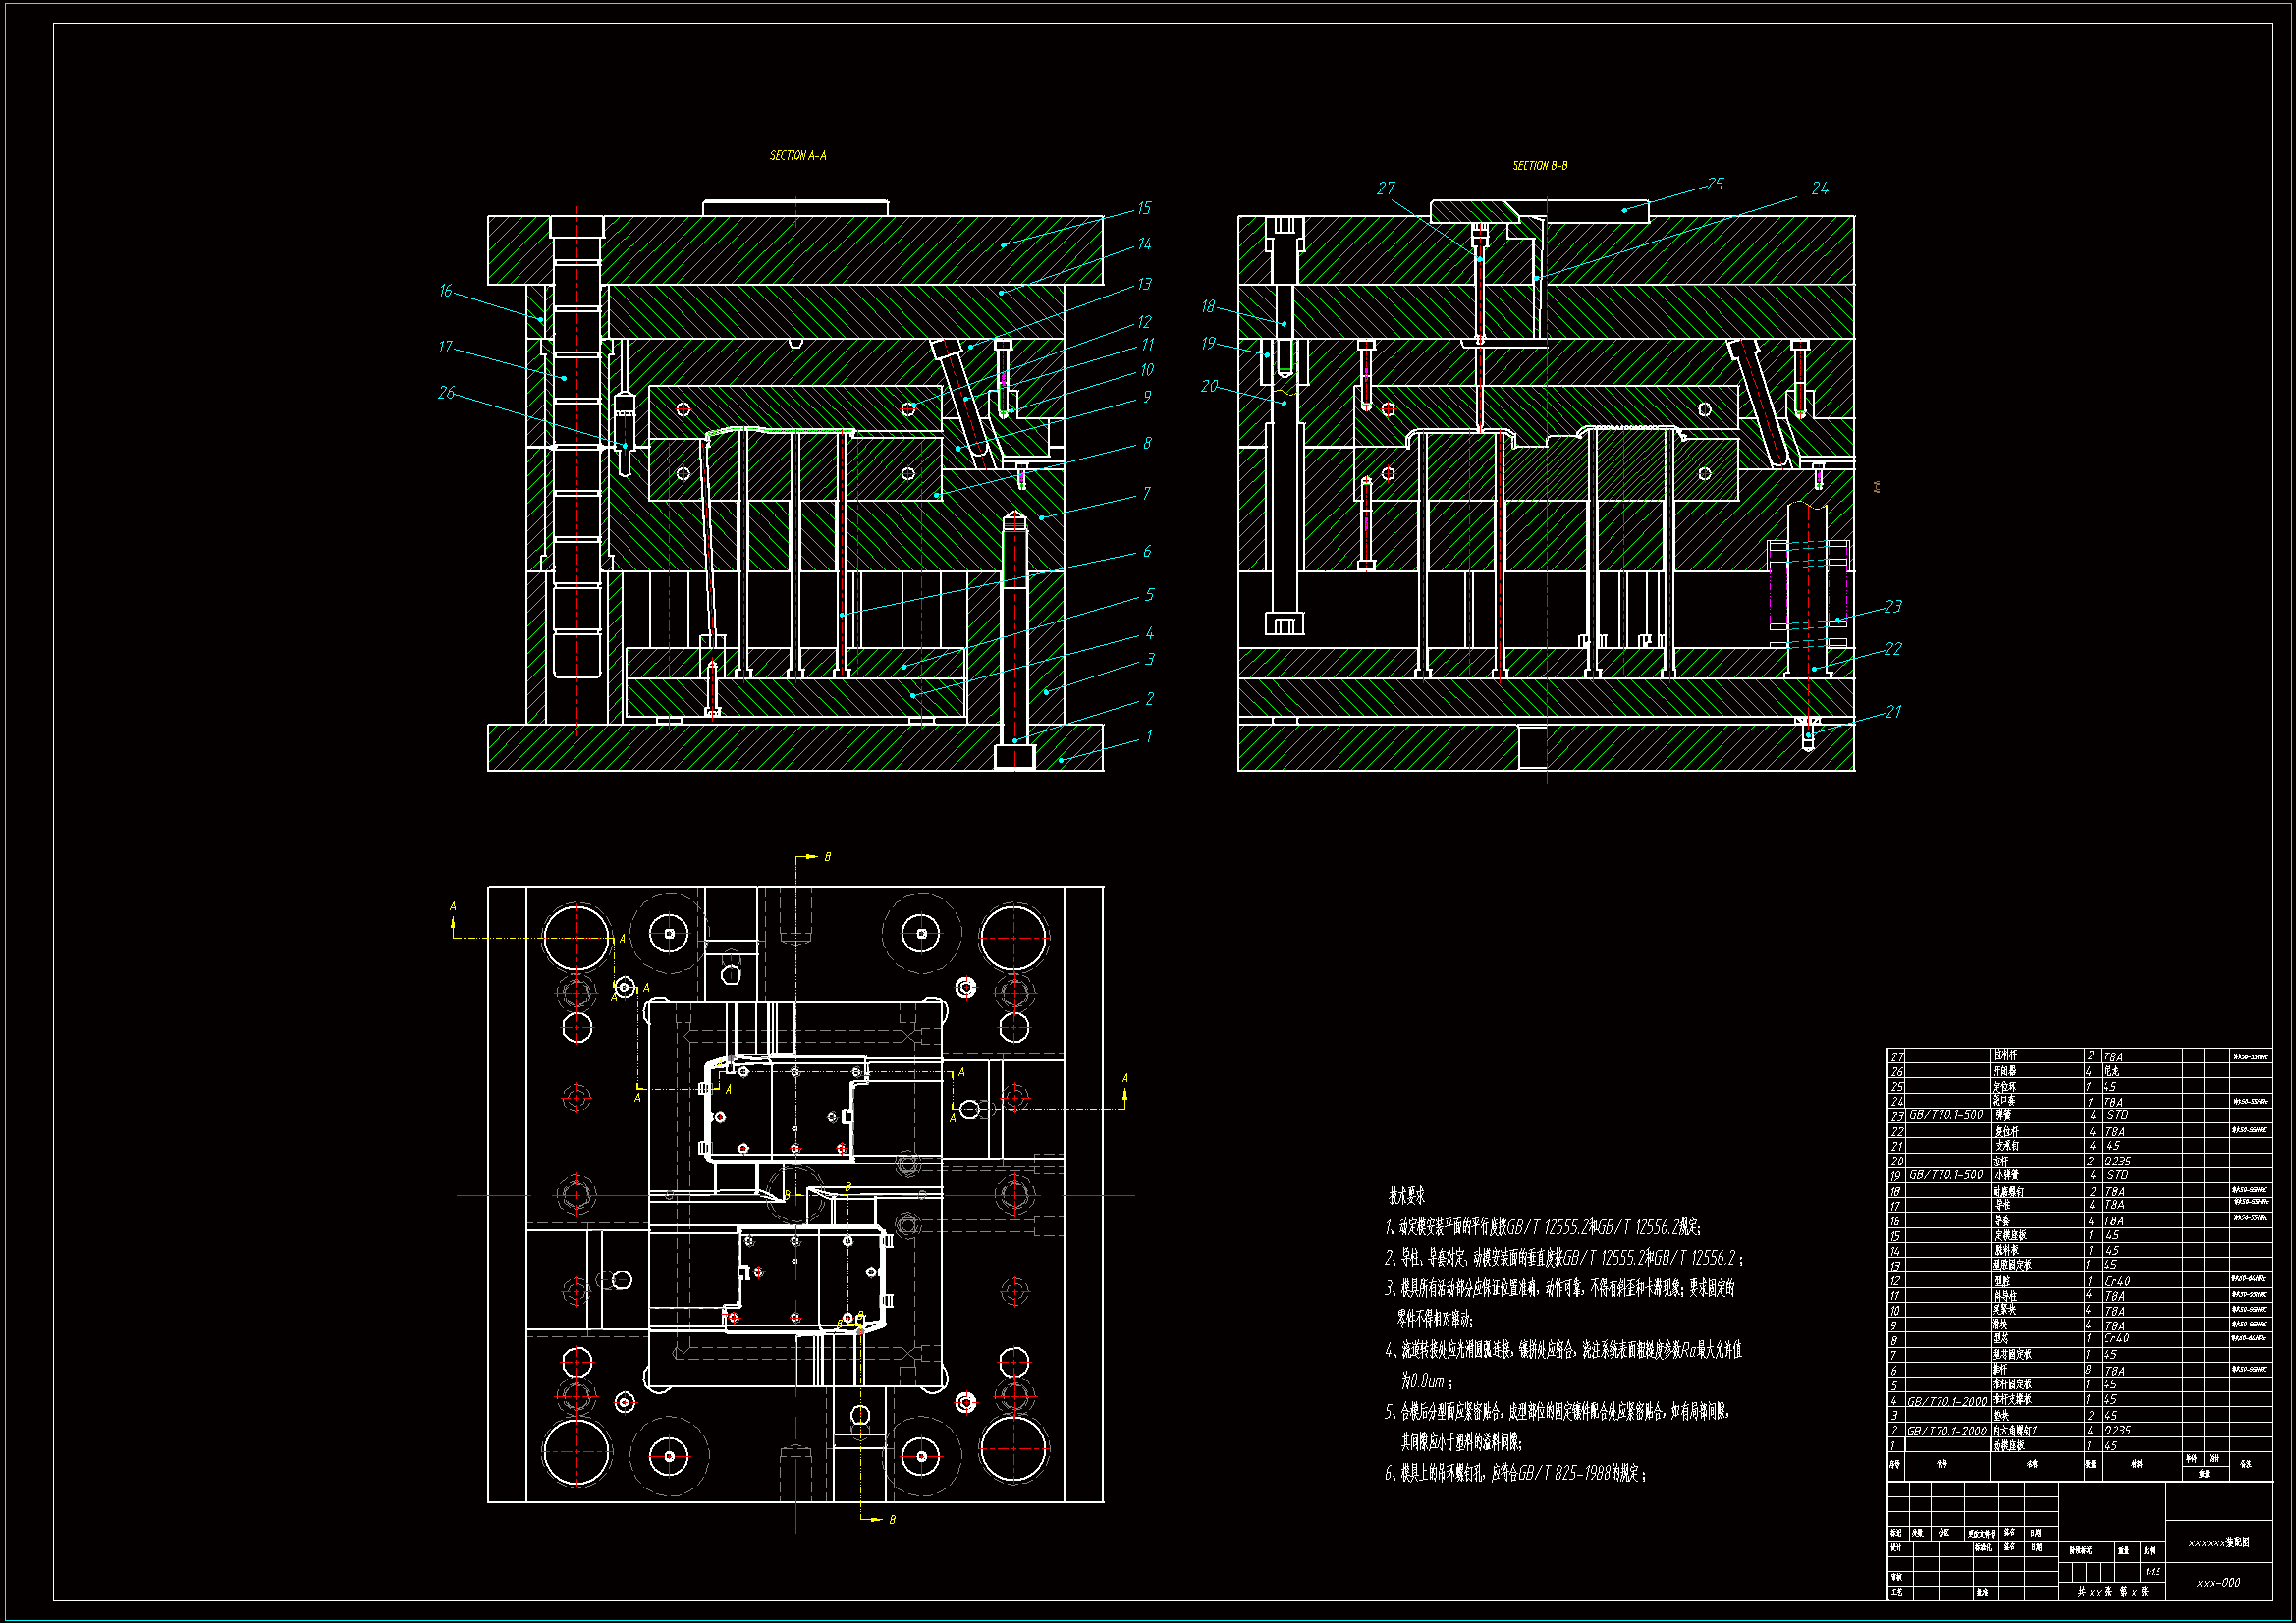This screenshot has width=2296, height=1623.
Task: Select part callout number 1
Action: point(1148,736)
